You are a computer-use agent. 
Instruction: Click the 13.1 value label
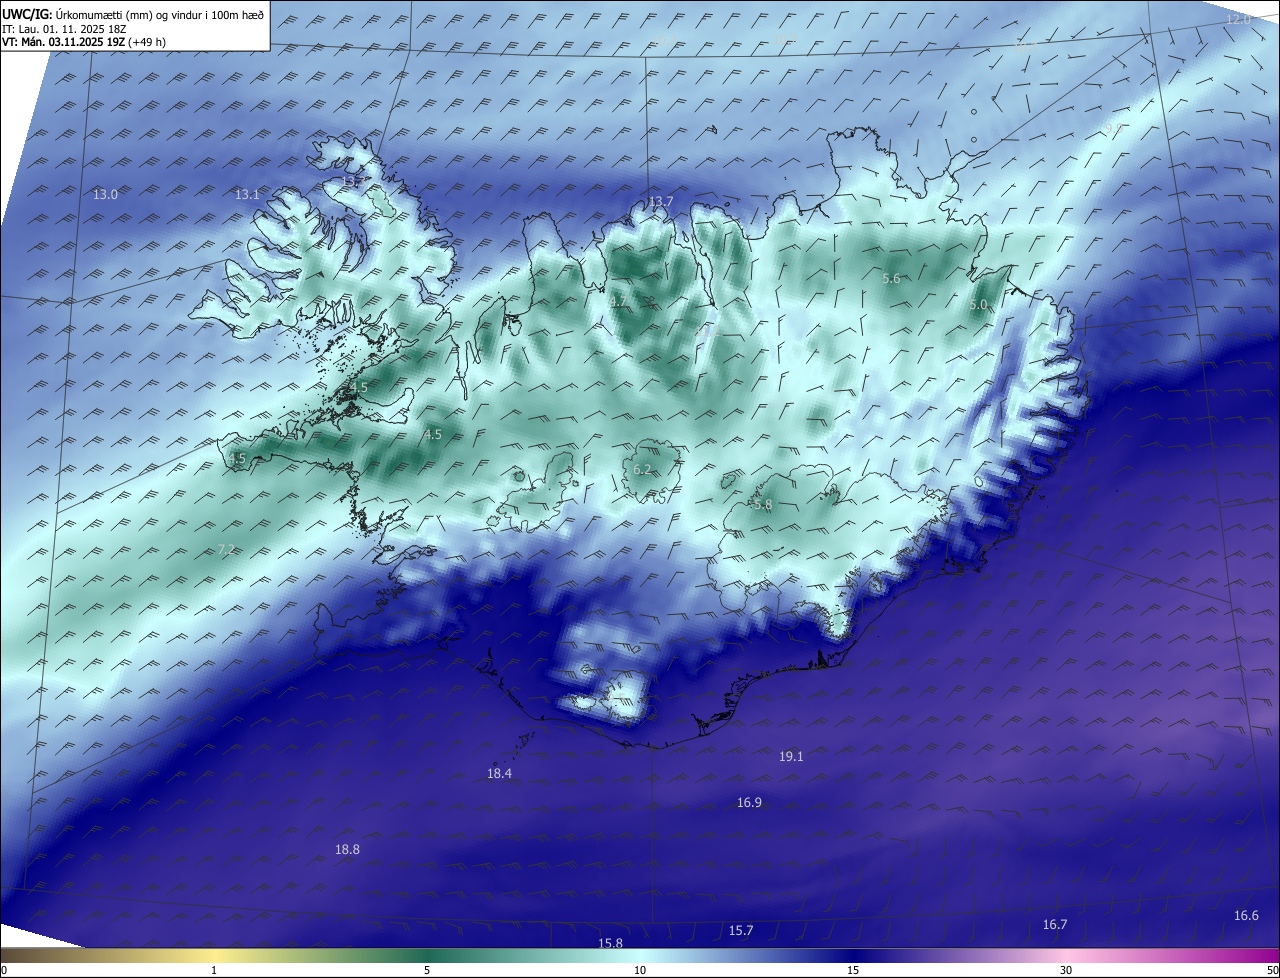pos(247,194)
